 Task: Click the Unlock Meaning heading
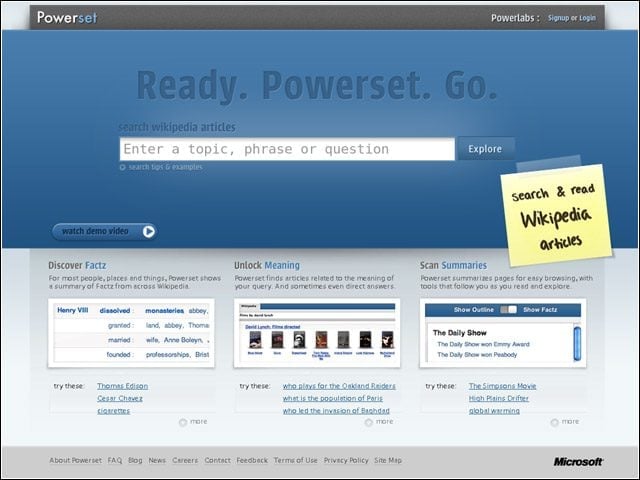click(267, 265)
